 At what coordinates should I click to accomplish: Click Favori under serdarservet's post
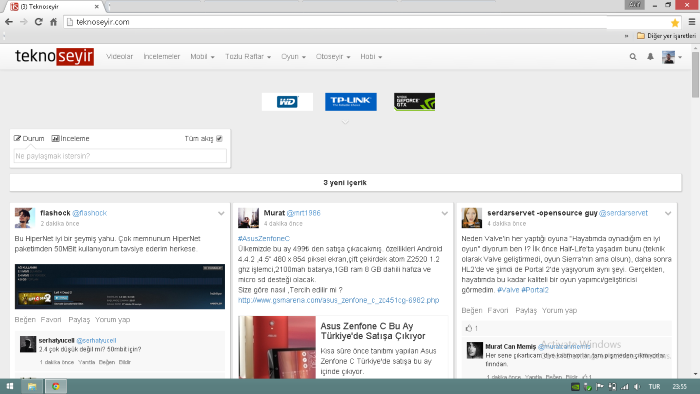coord(498,311)
